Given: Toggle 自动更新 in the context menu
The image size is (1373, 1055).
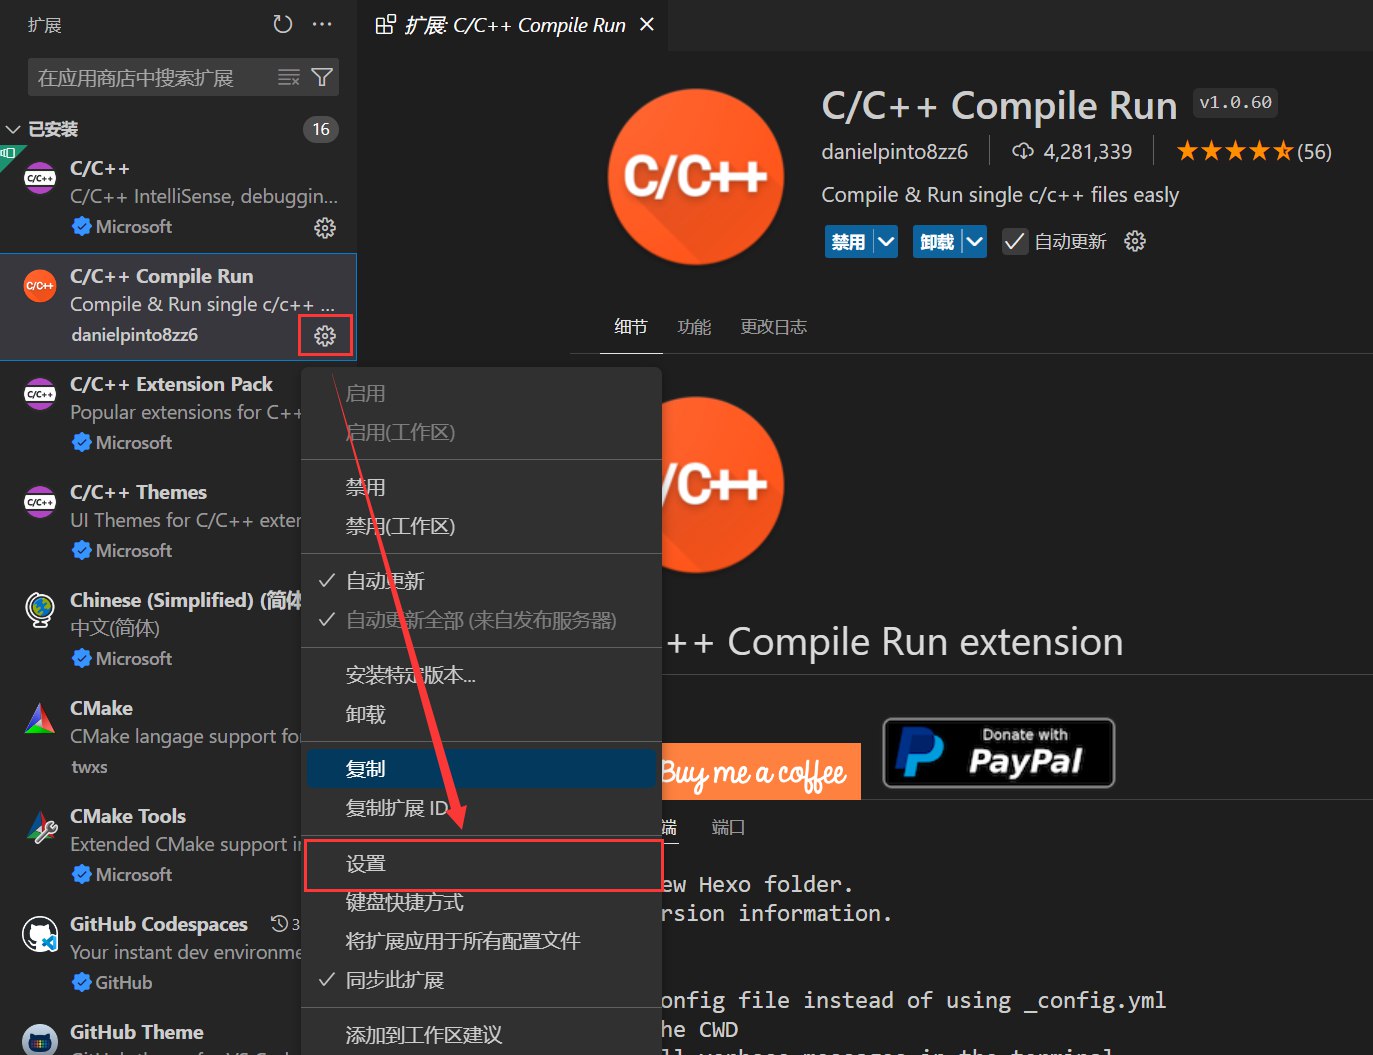Looking at the screenshot, I should pos(481,581).
